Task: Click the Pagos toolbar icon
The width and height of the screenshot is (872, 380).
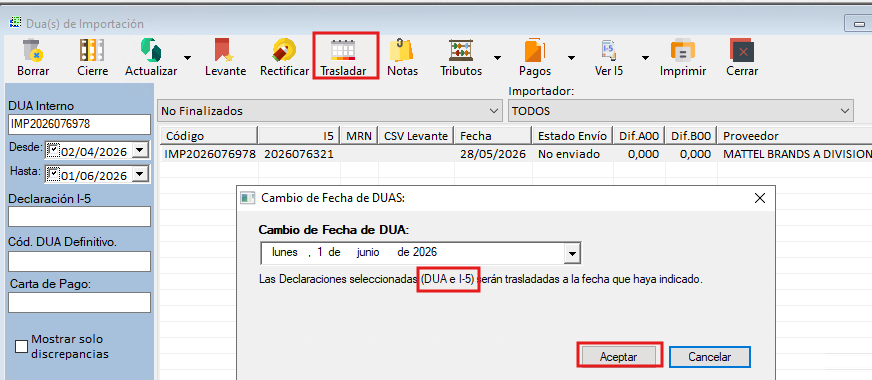Action: 534,50
